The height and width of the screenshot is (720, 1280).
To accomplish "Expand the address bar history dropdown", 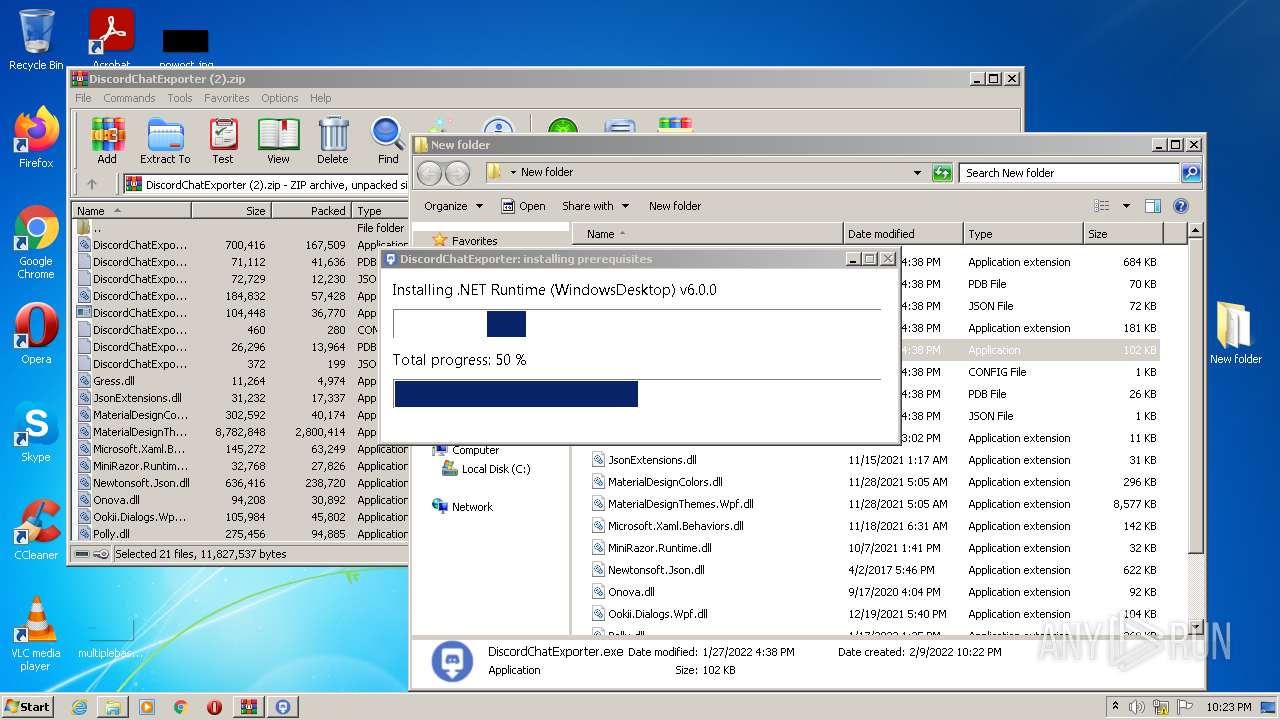I will (x=917, y=173).
